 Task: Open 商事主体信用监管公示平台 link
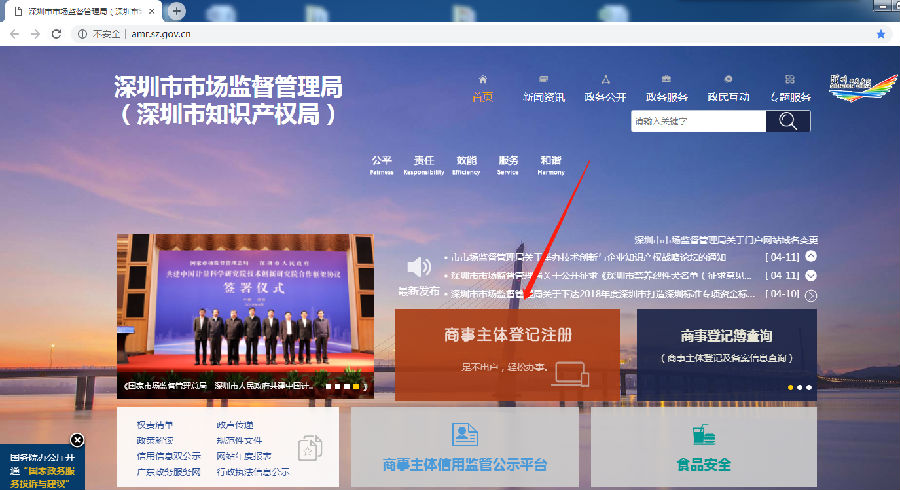coord(465,465)
